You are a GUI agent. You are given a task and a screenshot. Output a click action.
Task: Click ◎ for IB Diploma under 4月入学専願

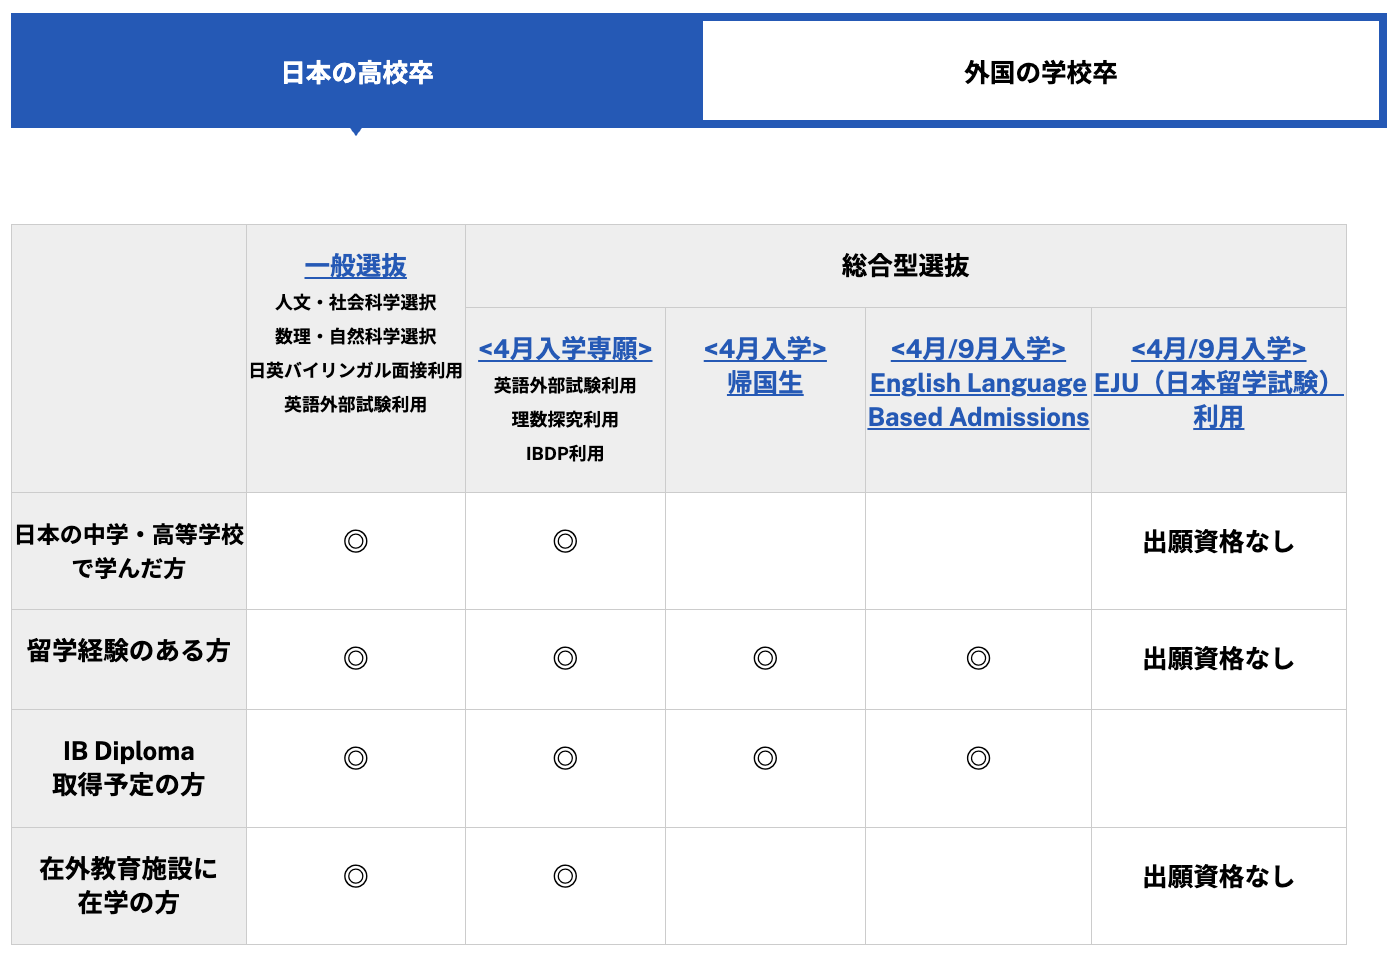coord(565,758)
